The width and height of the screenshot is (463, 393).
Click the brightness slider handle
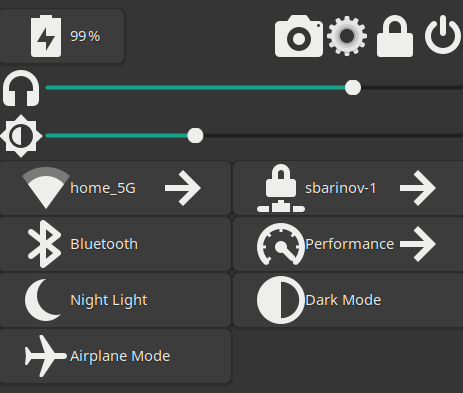pos(195,136)
